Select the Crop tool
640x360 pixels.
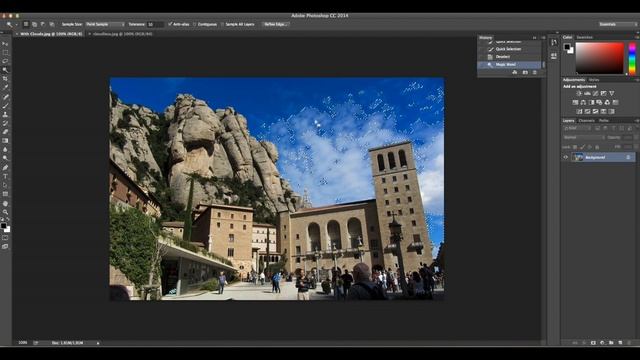click(x=5, y=79)
